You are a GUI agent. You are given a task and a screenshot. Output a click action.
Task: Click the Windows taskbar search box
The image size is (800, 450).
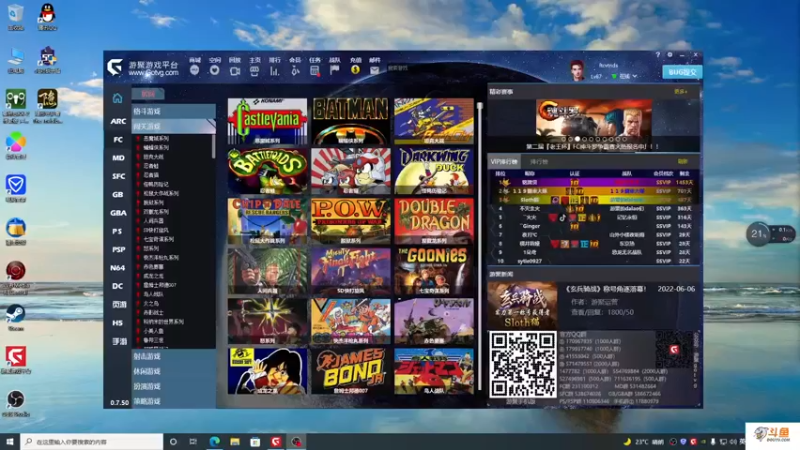[x=92, y=441]
